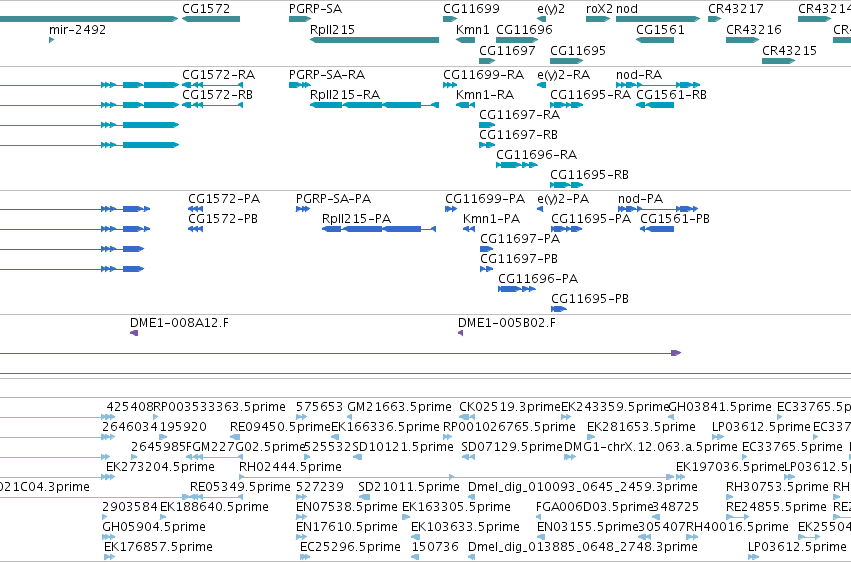The width and height of the screenshot is (851, 562).
Task: Select protein CG11697-PA
Action: pyautogui.click(x=487, y=249)
